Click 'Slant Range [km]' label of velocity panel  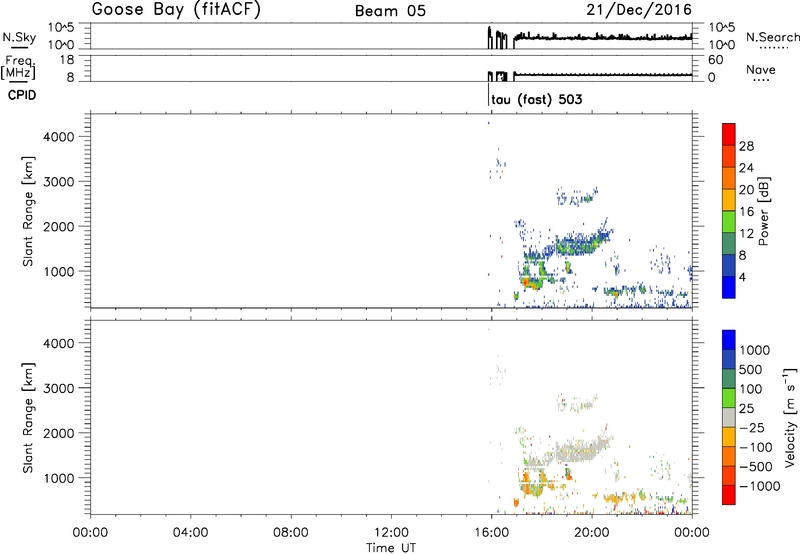(x=28, y=418)
